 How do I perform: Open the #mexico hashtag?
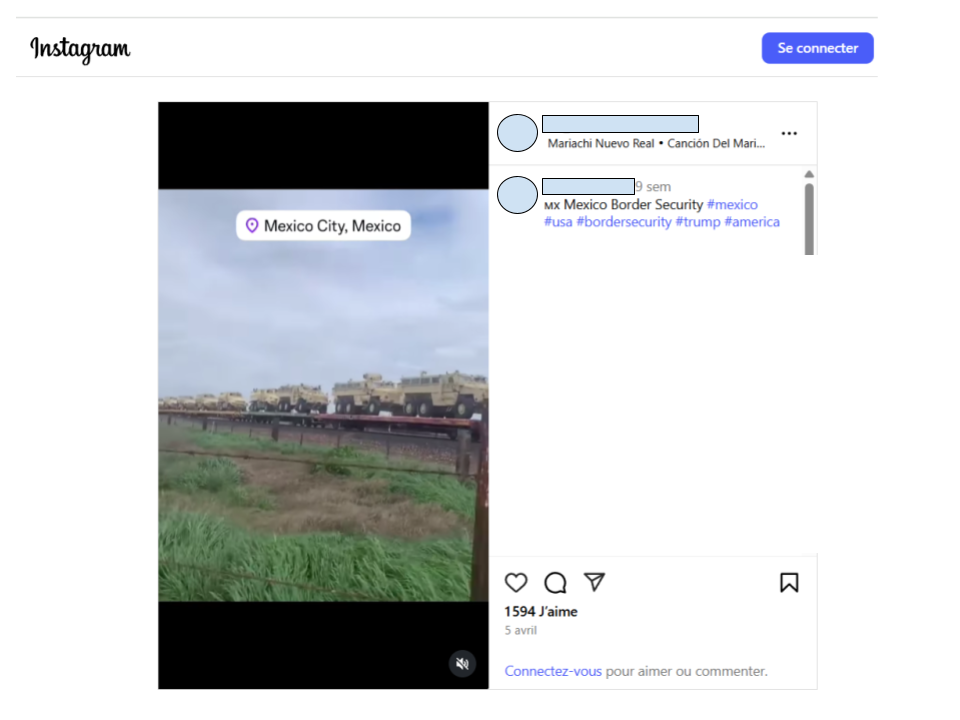click(x=732, y=204)
